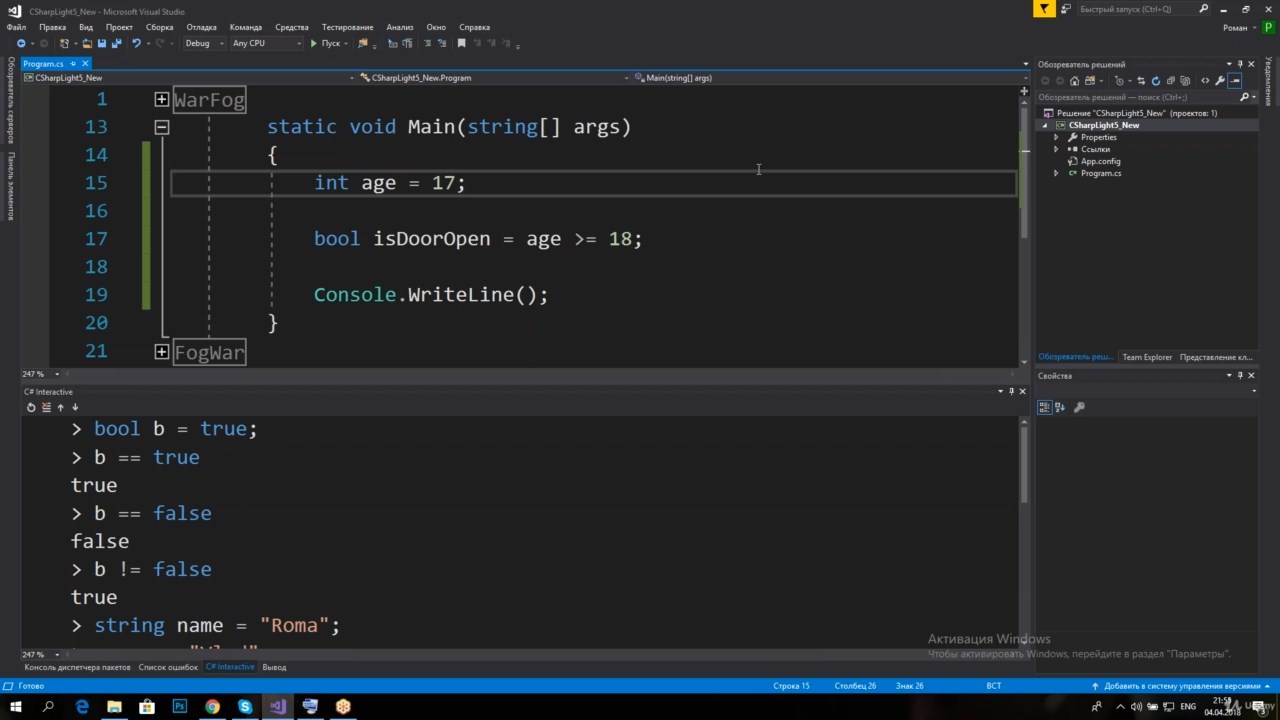1280x720 pixels.
Task: Switch to Список ошибок tab
Action: point(168,667)
